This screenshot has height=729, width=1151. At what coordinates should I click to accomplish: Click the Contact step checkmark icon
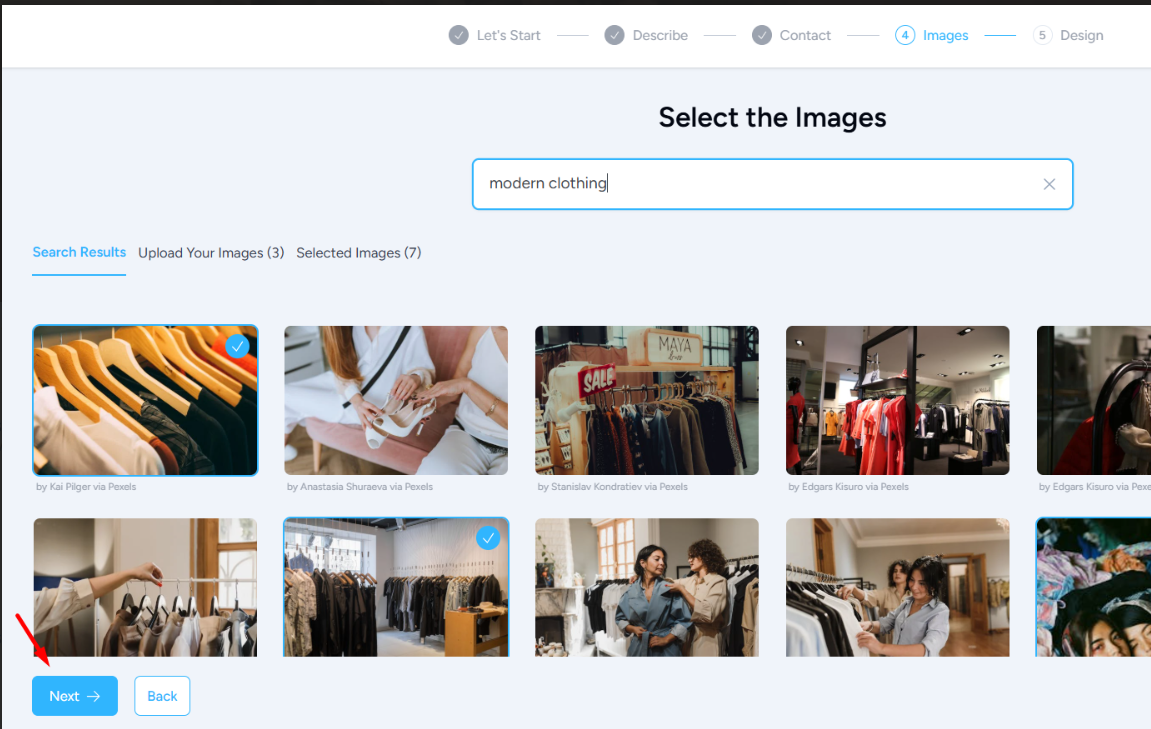762,35
